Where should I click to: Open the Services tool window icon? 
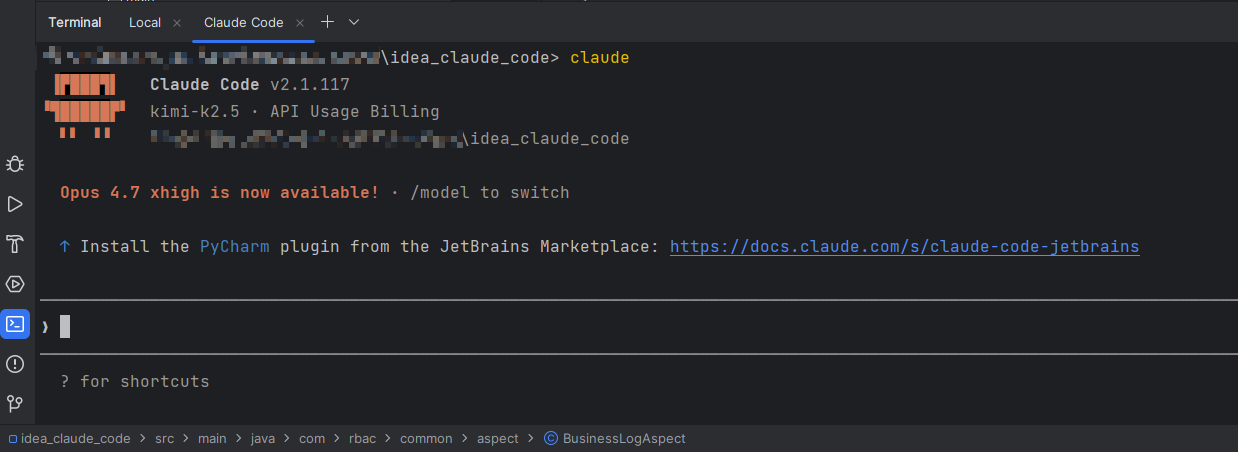pos(15,284)
